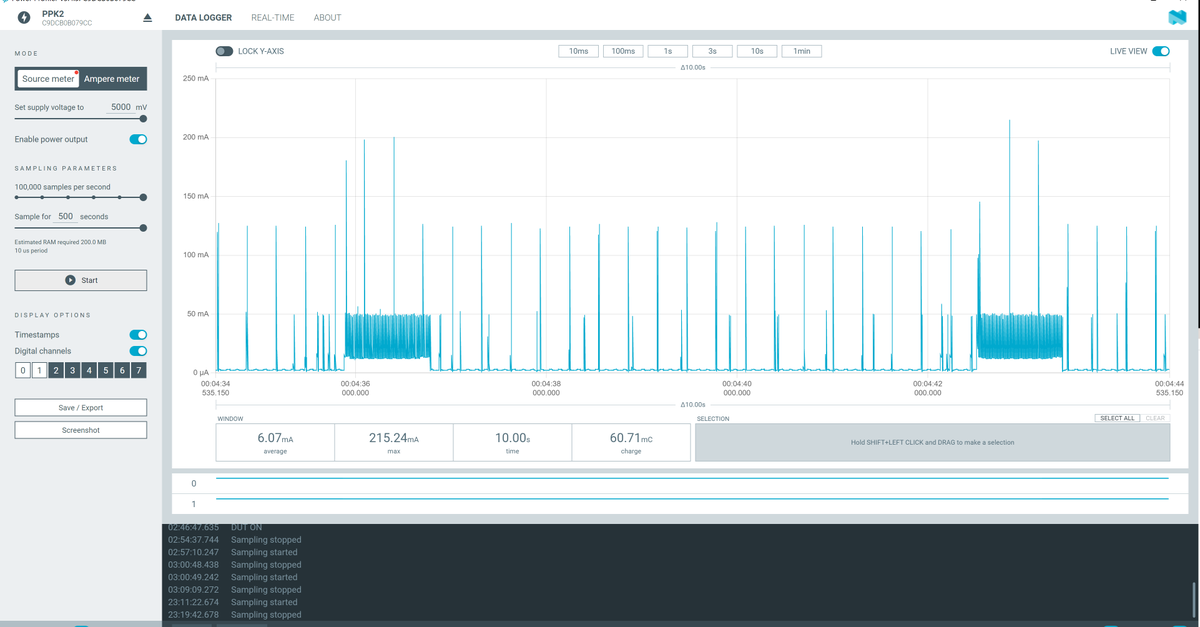
Task: Toggle the Timestamps display switch
Action: pyautogui.click(x=138, y=334)
